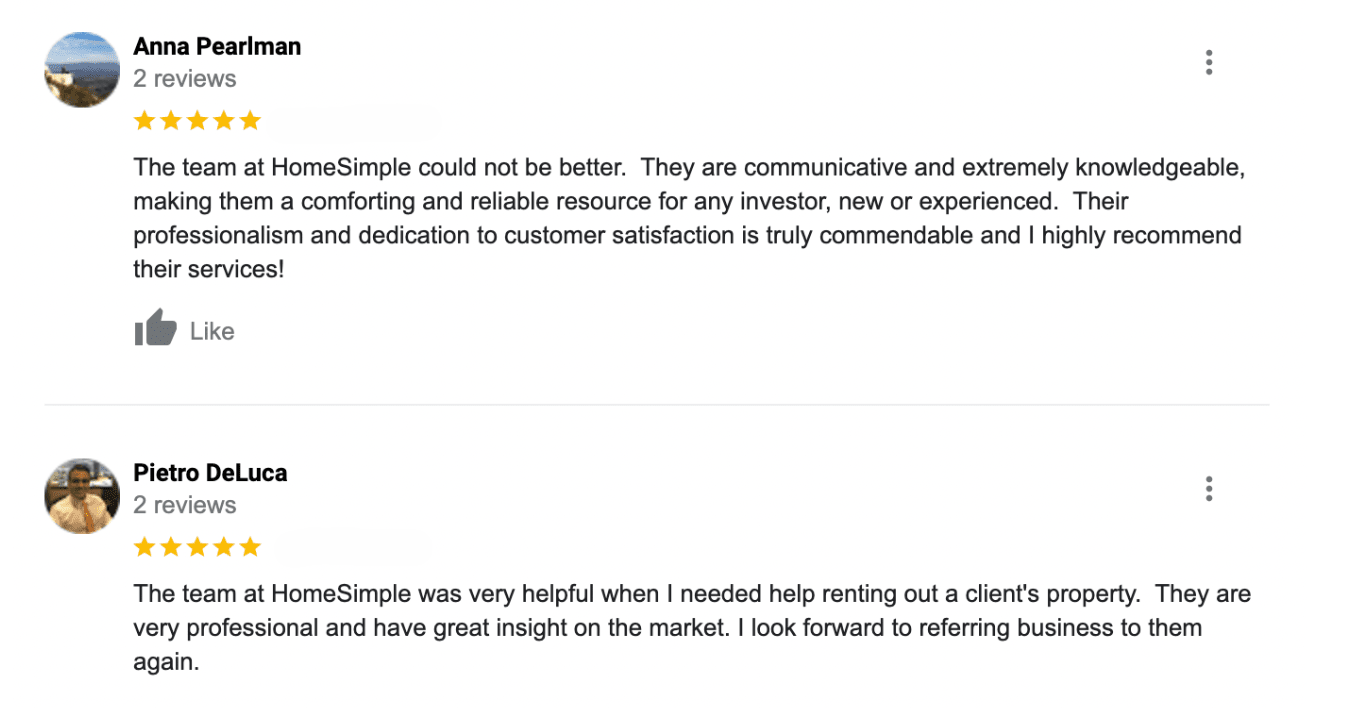The image size is (1350, 708).
Task: Click Anna Pearlman's review text paragraph
Action: pyautogui.click(x=688, y=218)
